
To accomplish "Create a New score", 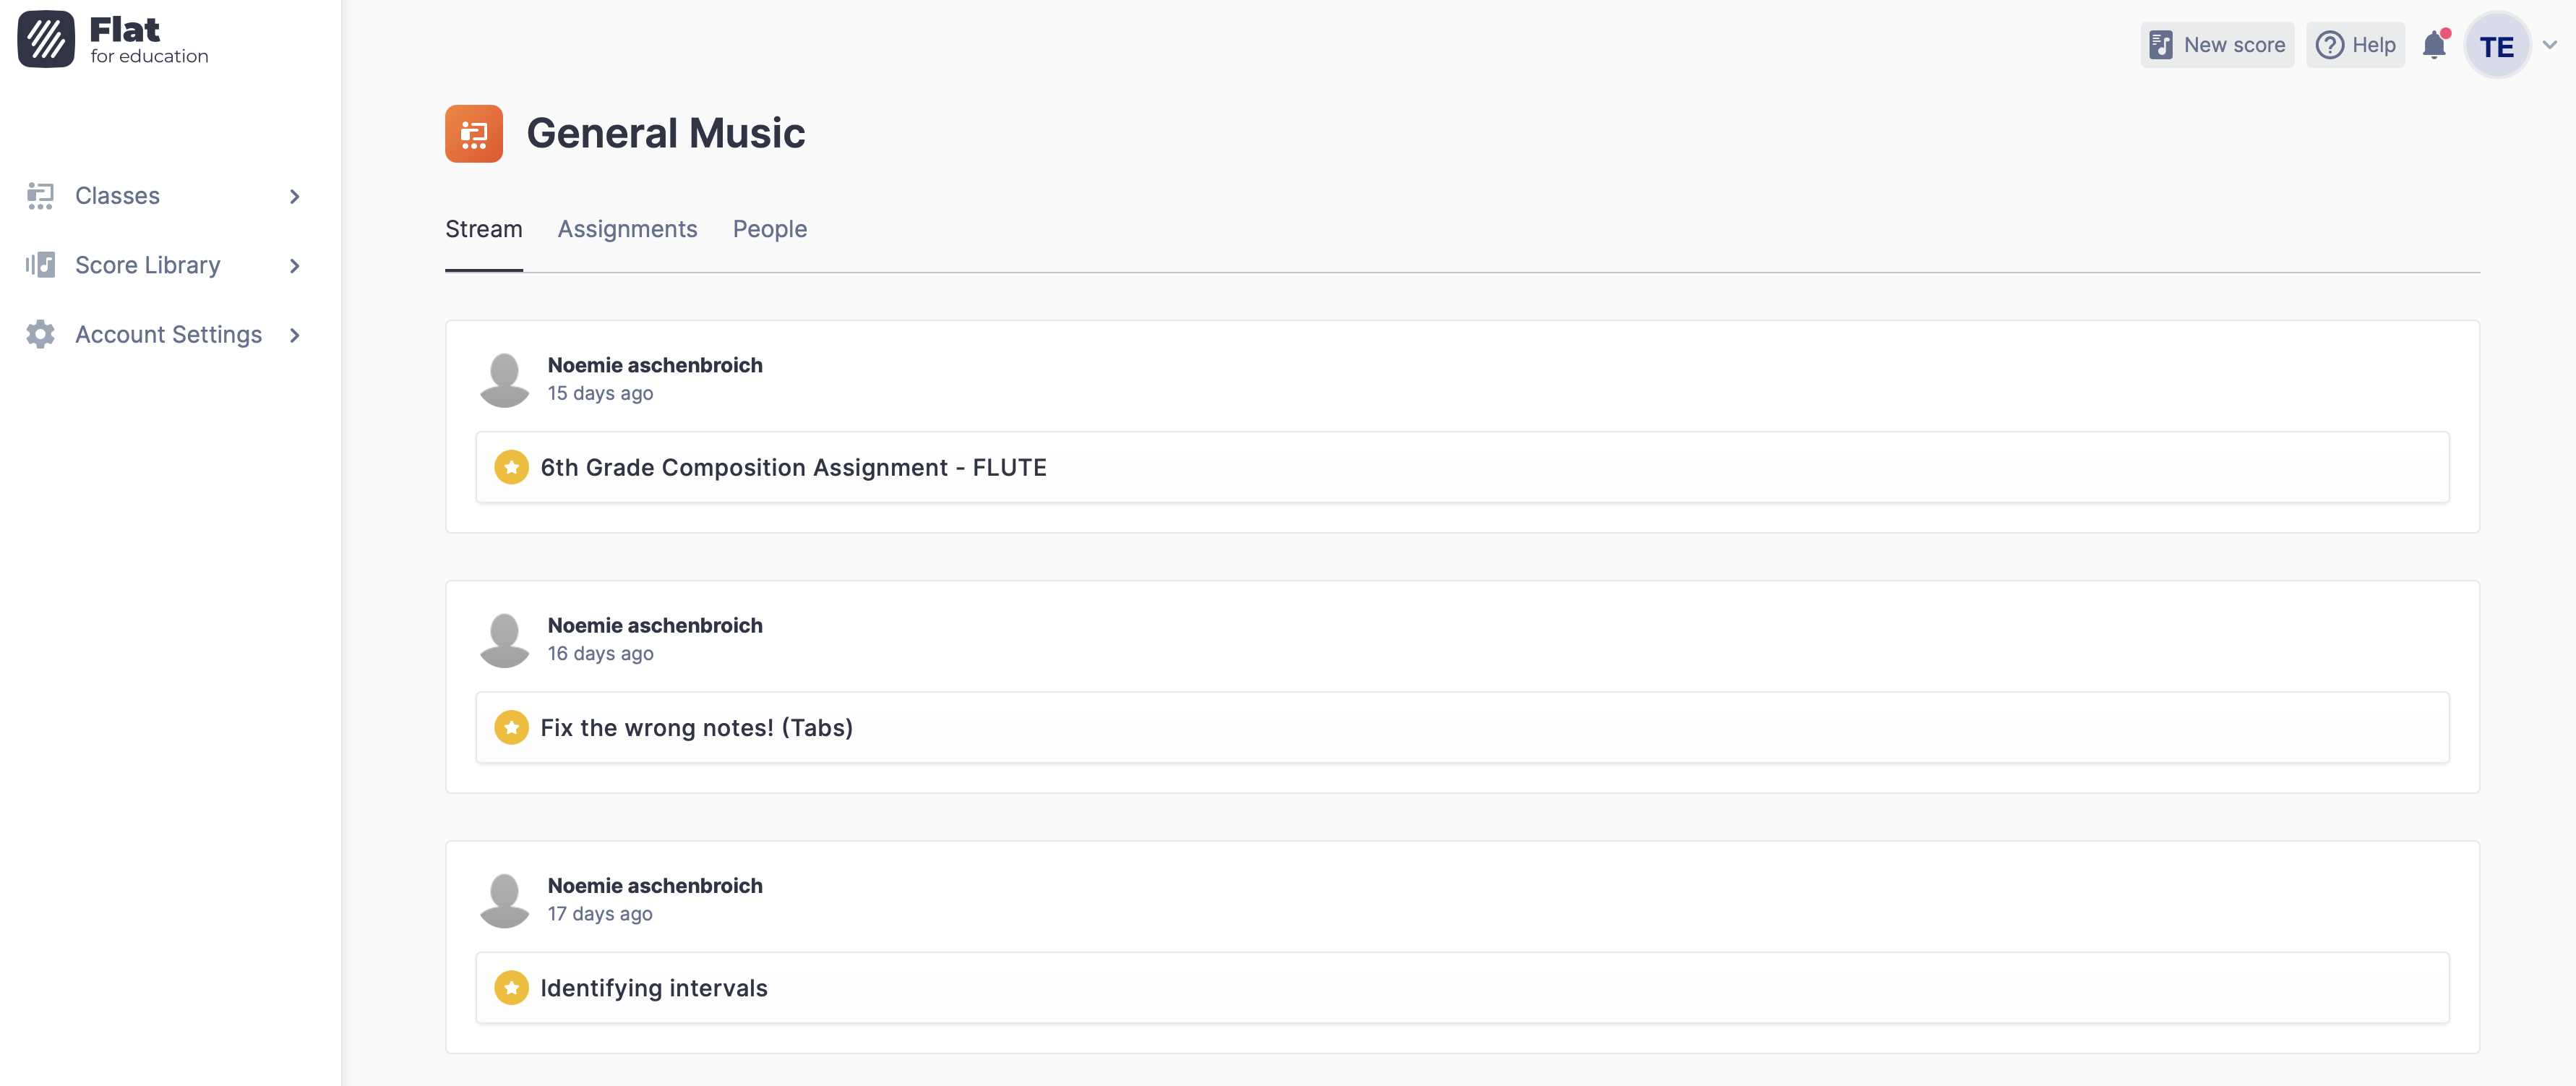I will (x=2217, y=45).
